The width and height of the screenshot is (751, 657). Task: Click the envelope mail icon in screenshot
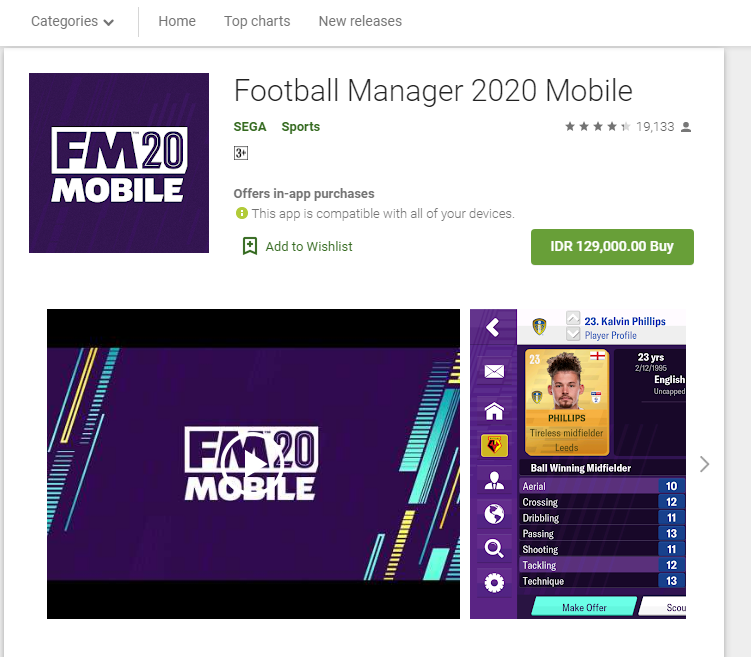click(x=494, y=371)
